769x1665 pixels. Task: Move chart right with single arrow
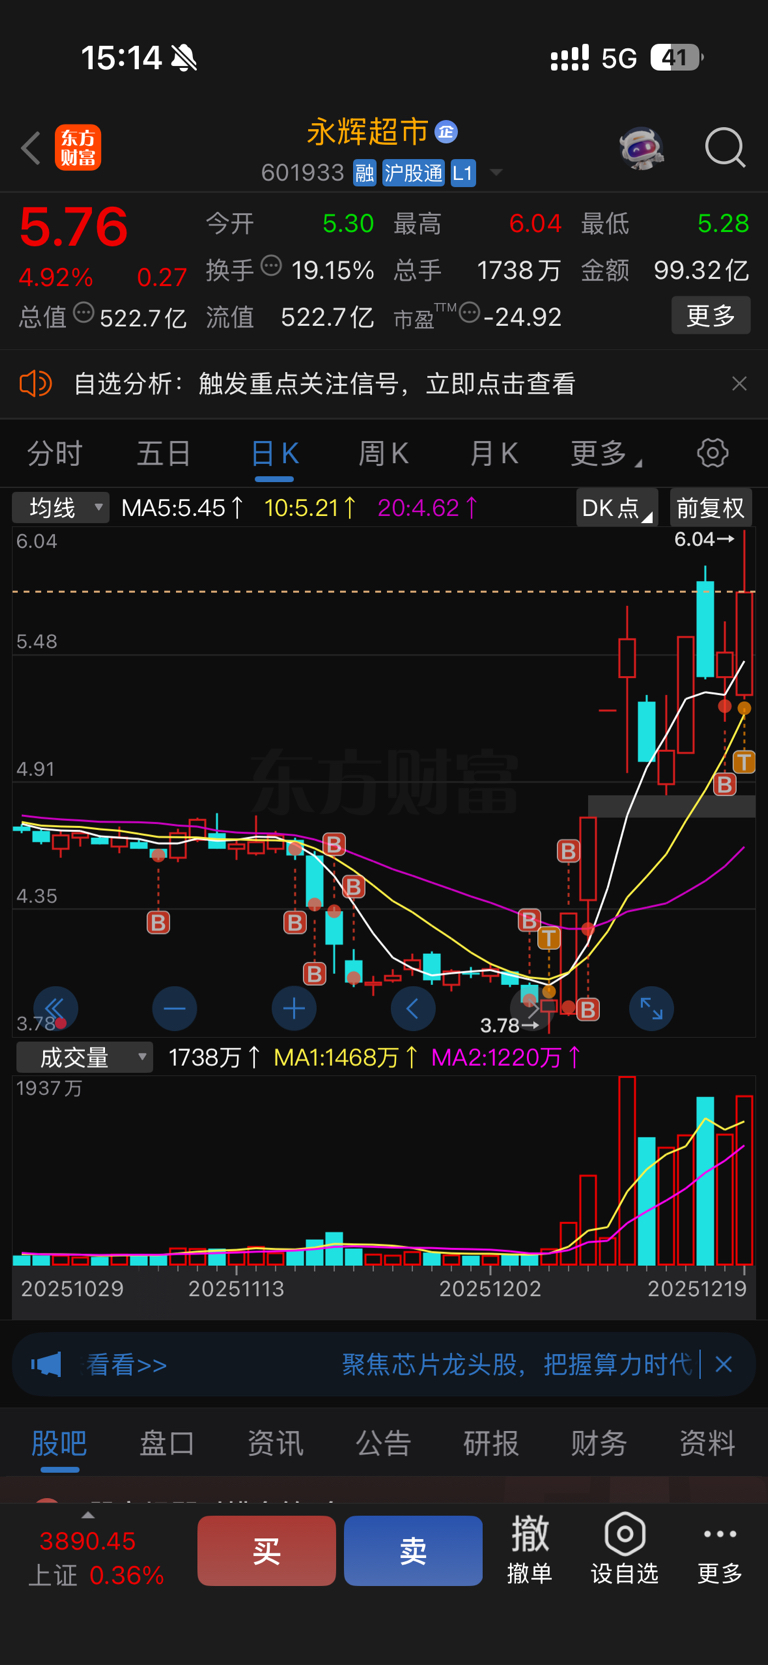tap(532, 1008)
